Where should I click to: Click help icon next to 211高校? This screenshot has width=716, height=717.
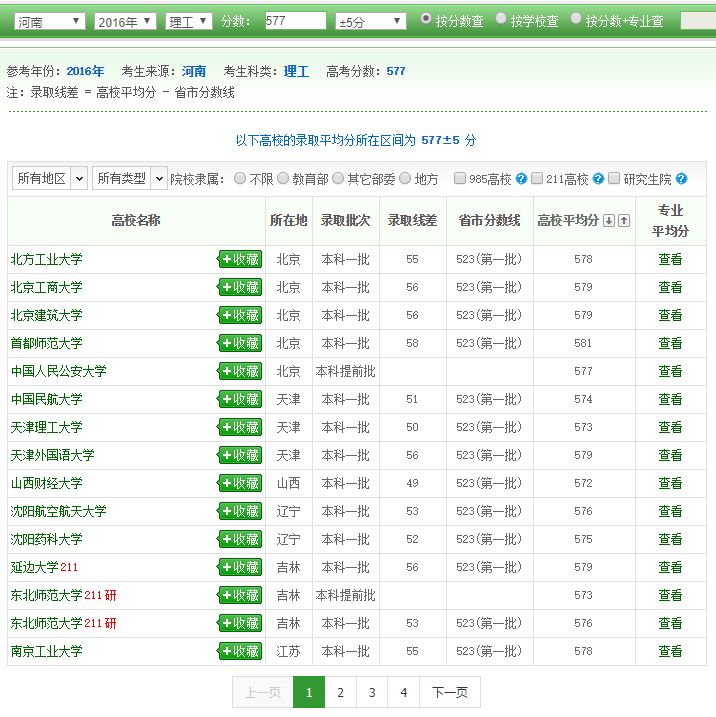(598, 179)
